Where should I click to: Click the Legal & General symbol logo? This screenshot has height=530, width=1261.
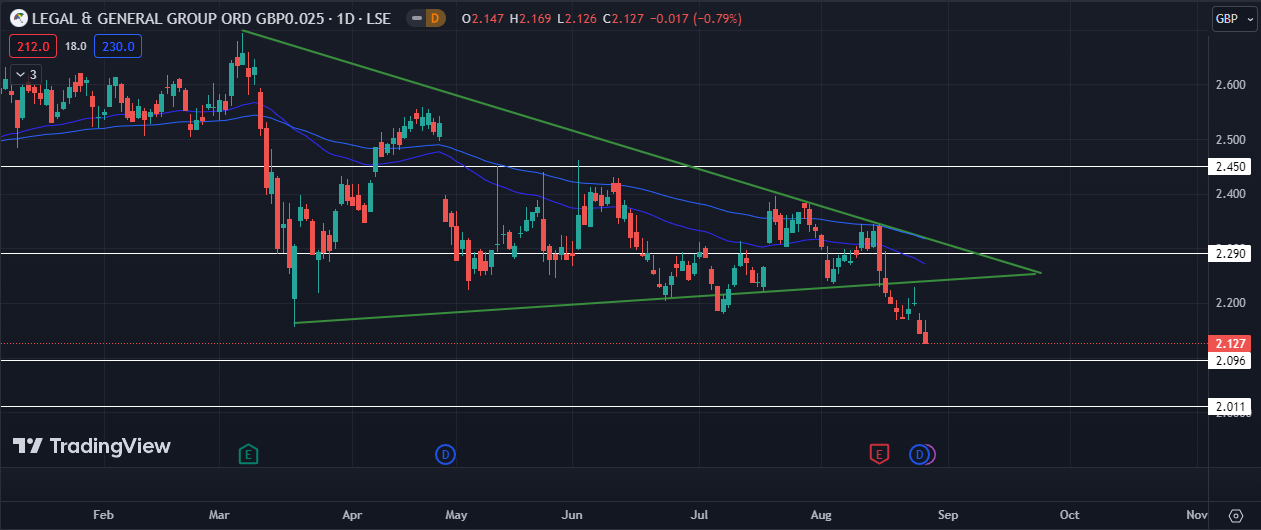point(18,17)
